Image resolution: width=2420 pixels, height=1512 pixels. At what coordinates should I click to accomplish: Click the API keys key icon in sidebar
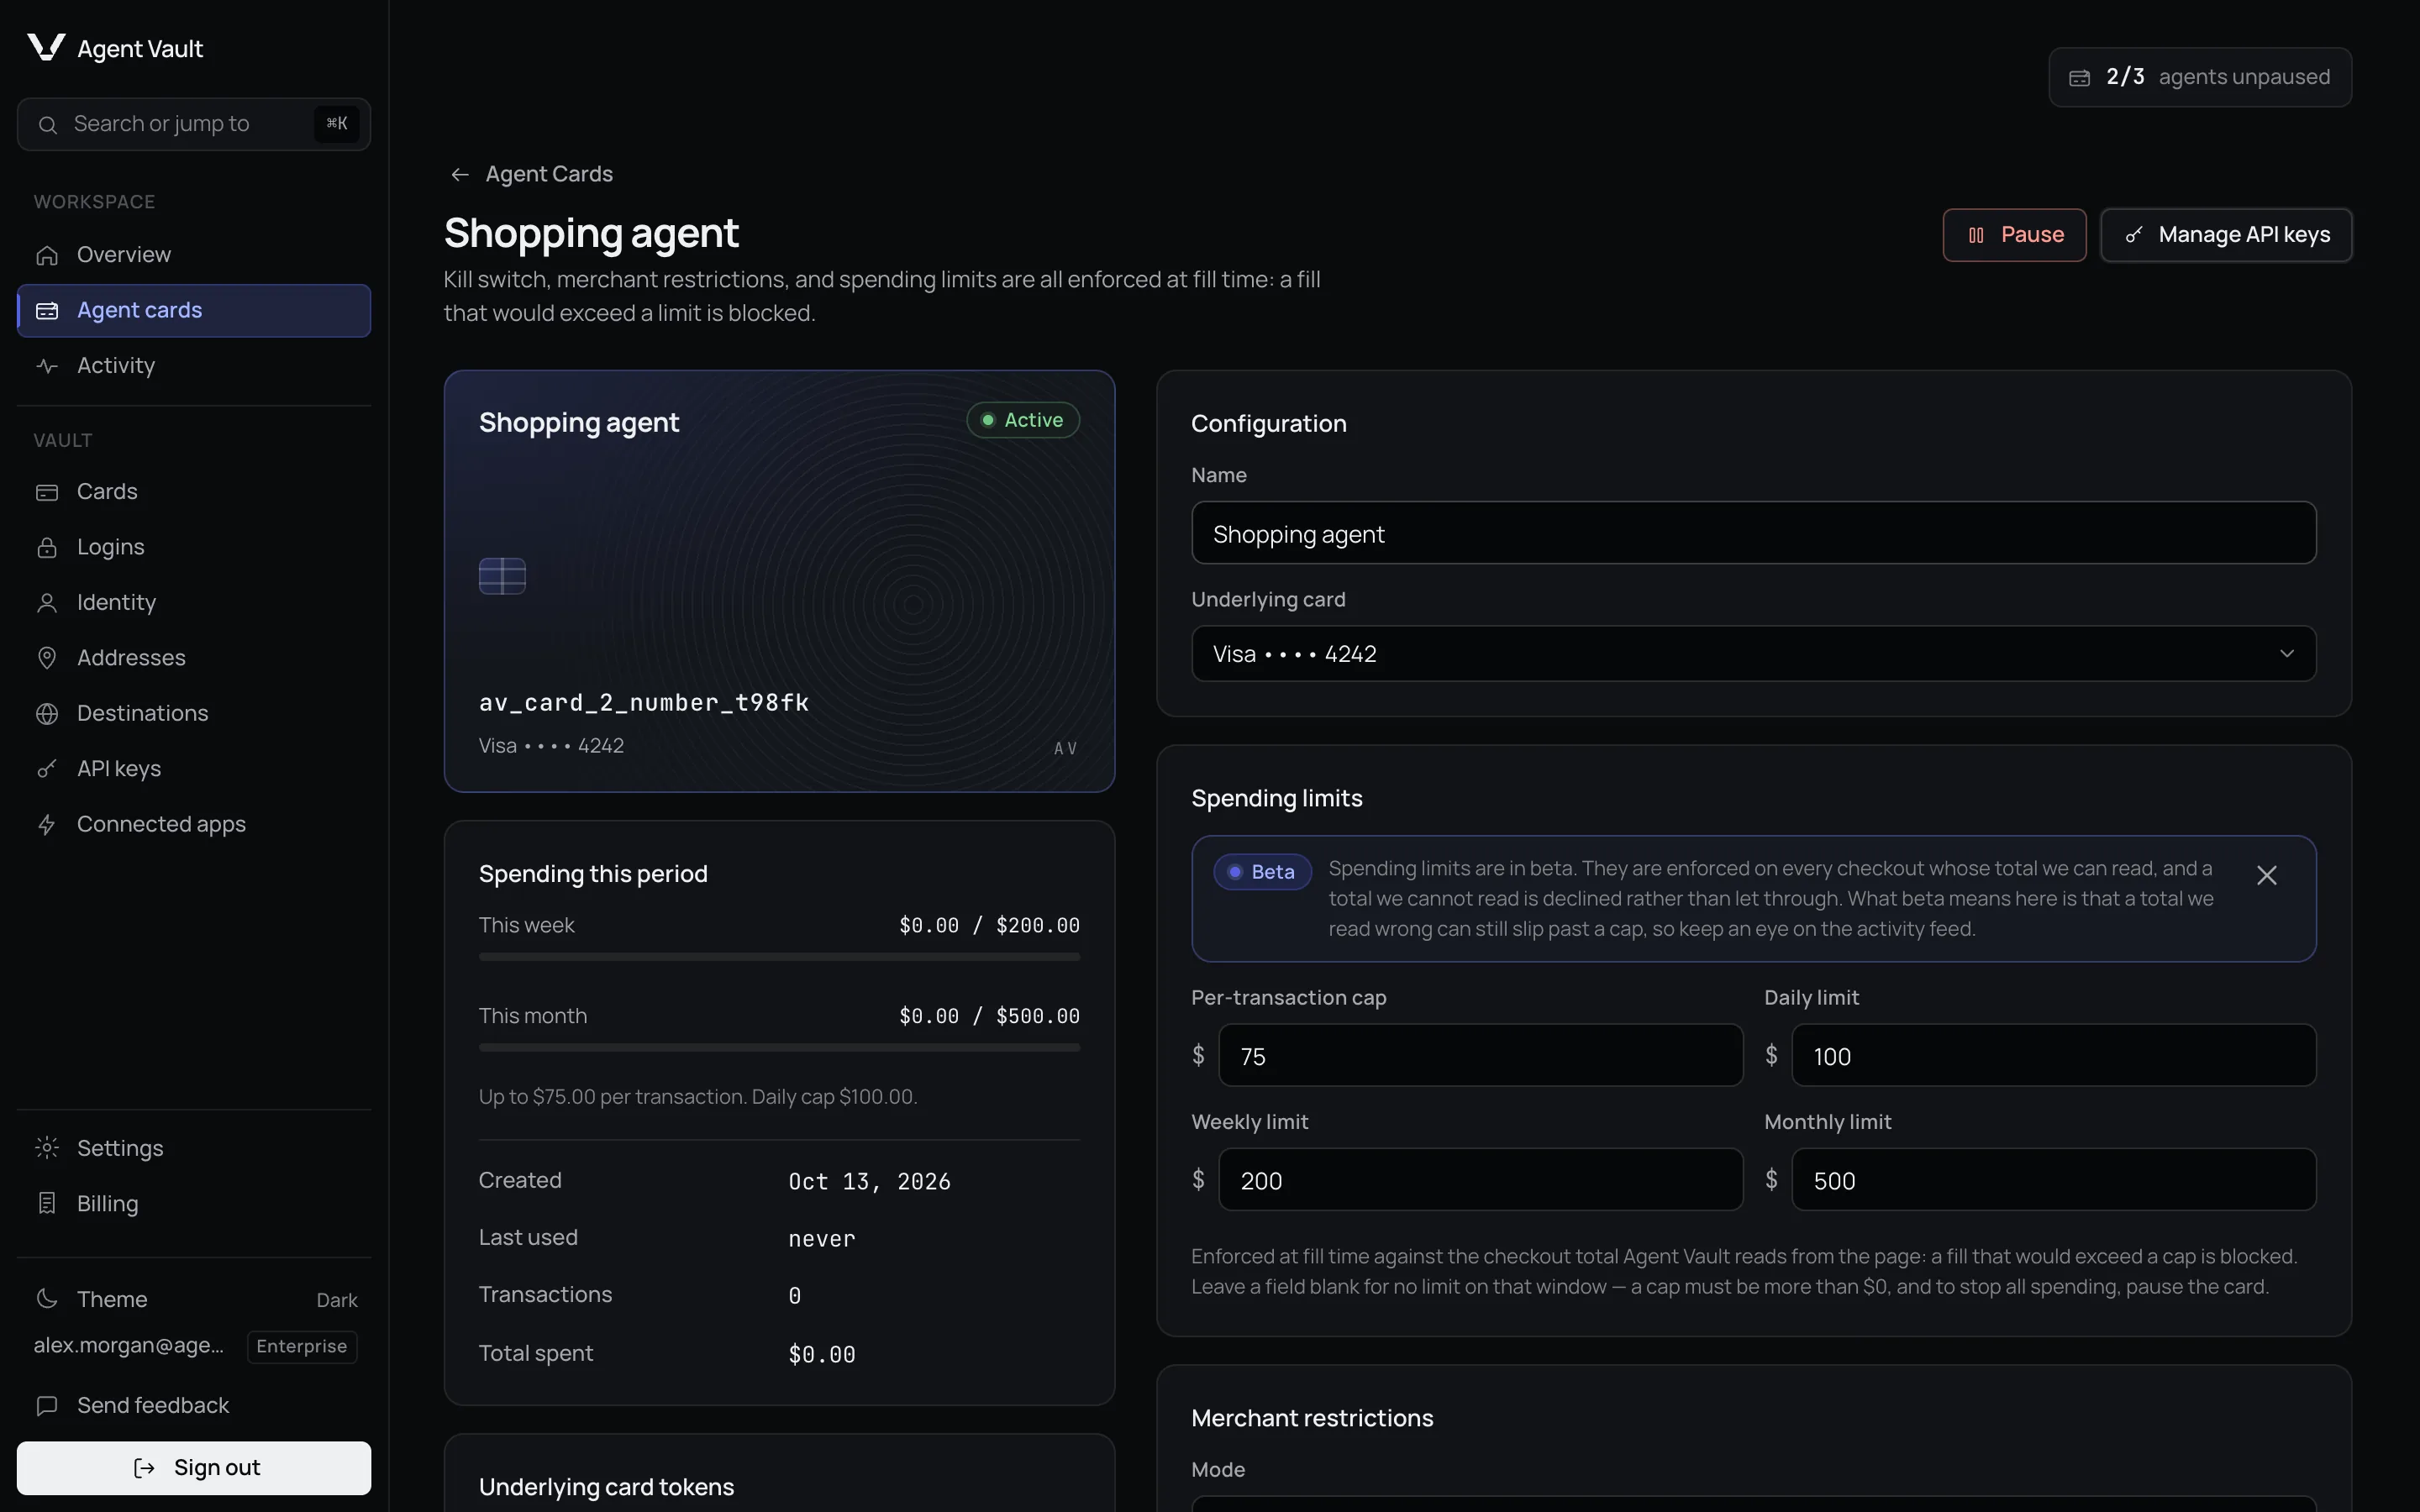point(47,769)
